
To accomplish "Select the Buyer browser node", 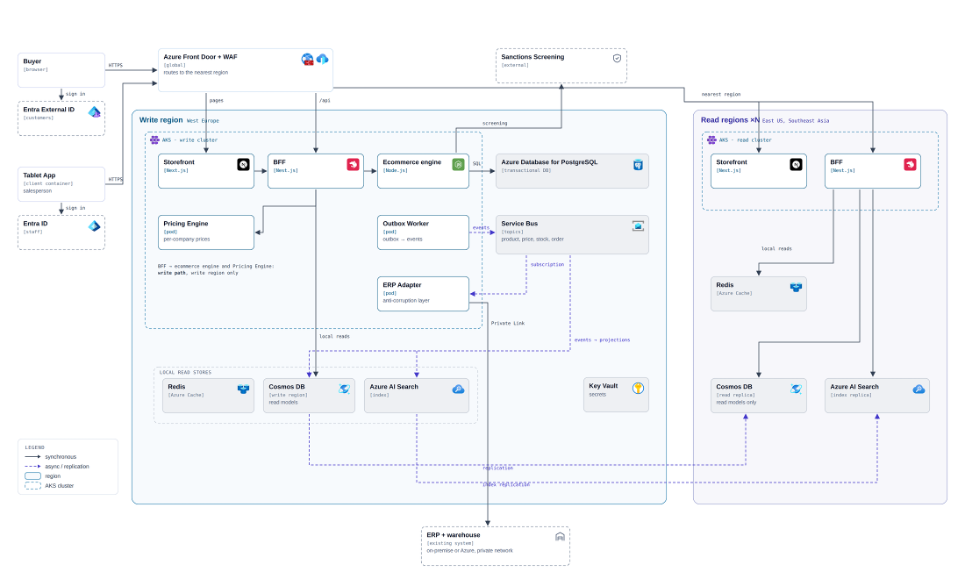I will pyautogui.click(x=61, y=70).
